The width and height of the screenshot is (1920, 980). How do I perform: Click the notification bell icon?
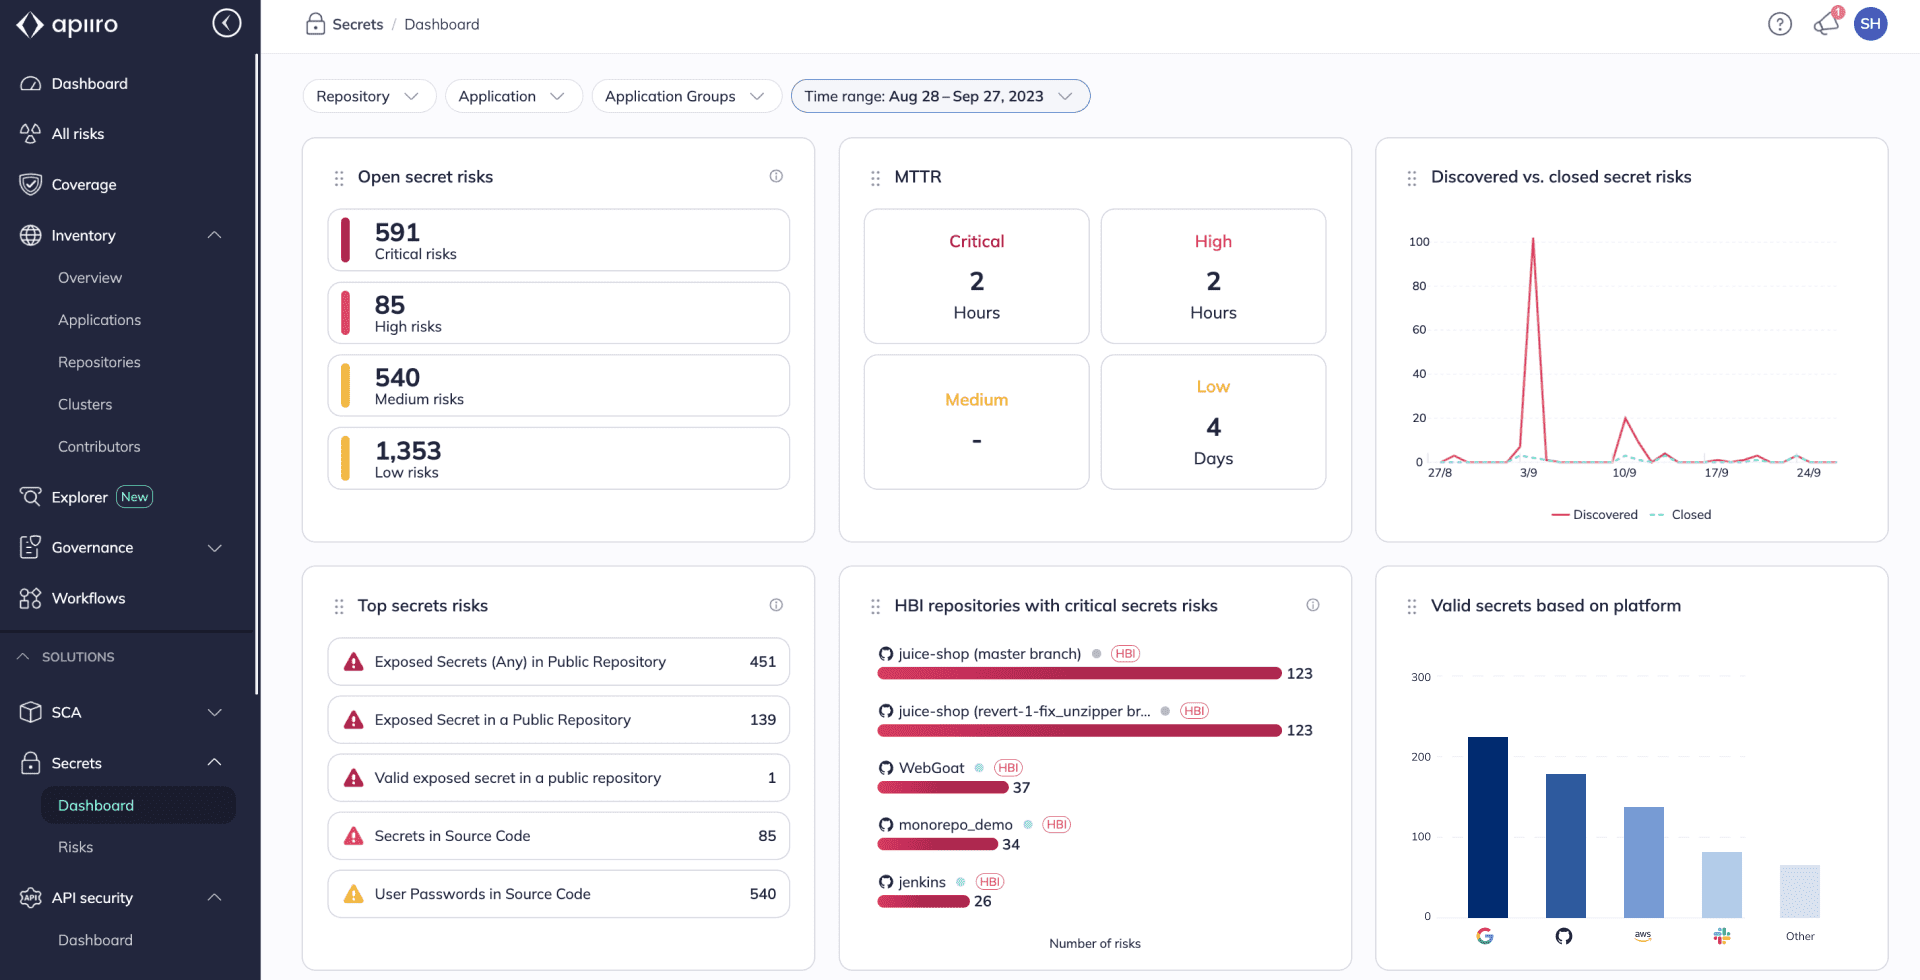pyautogui.click(x=1824, y=23)
